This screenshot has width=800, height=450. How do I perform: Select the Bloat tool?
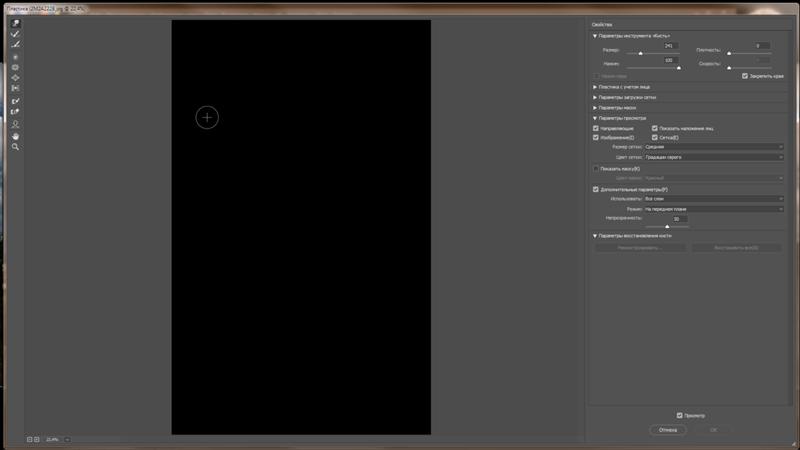point(15,78)
